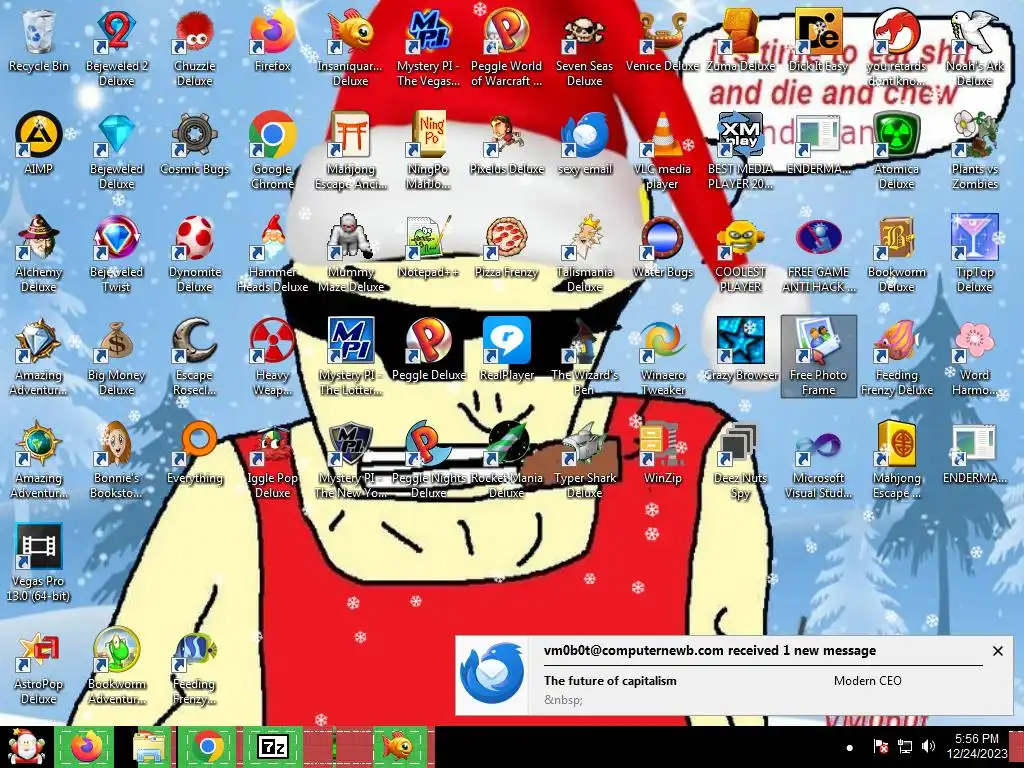
Task: Switch to Chrome on the taskbar
Action: [x=208, y=747]
